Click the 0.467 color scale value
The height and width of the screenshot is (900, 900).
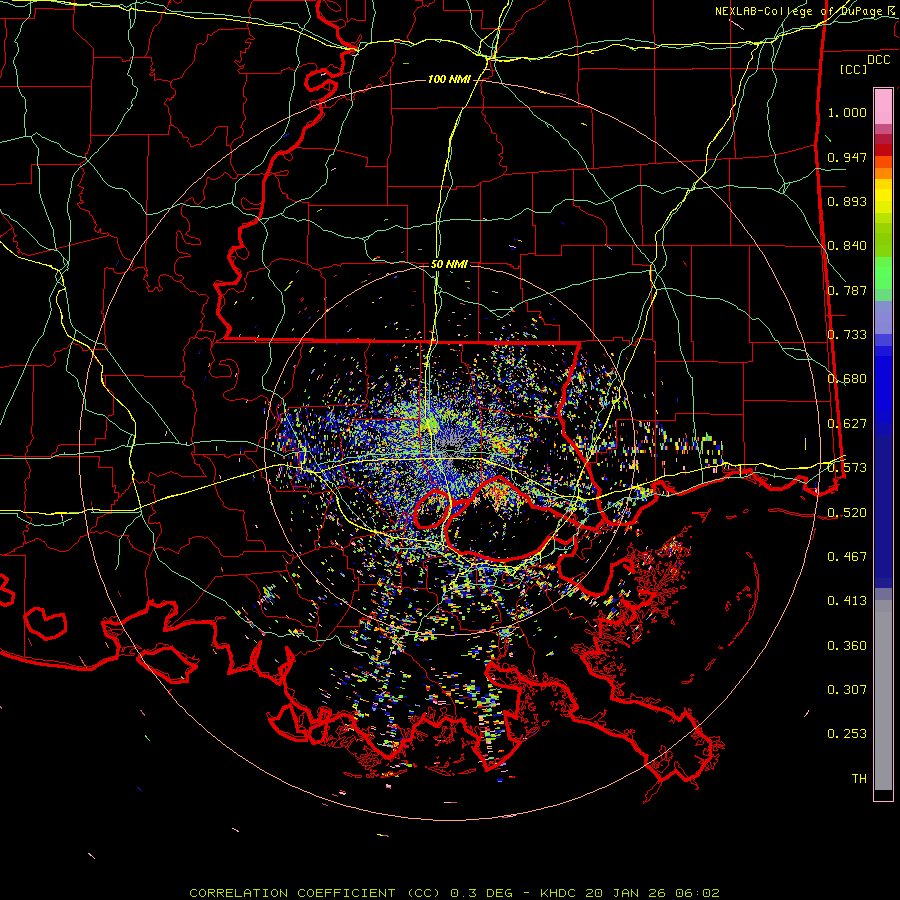tap(847, 557)
